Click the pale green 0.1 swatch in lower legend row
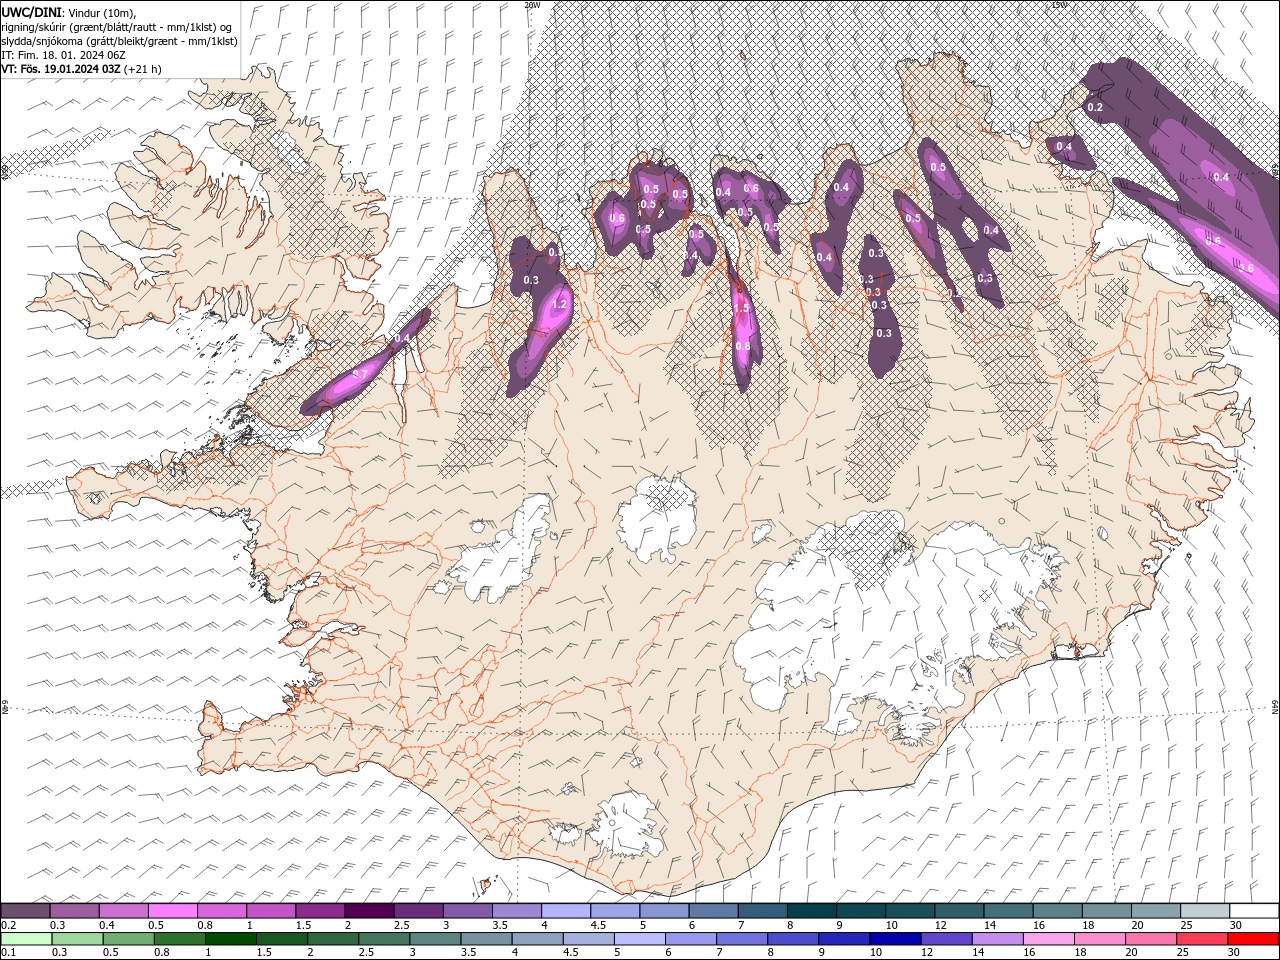The image size is (1280, 960). (x=26, y=939)
